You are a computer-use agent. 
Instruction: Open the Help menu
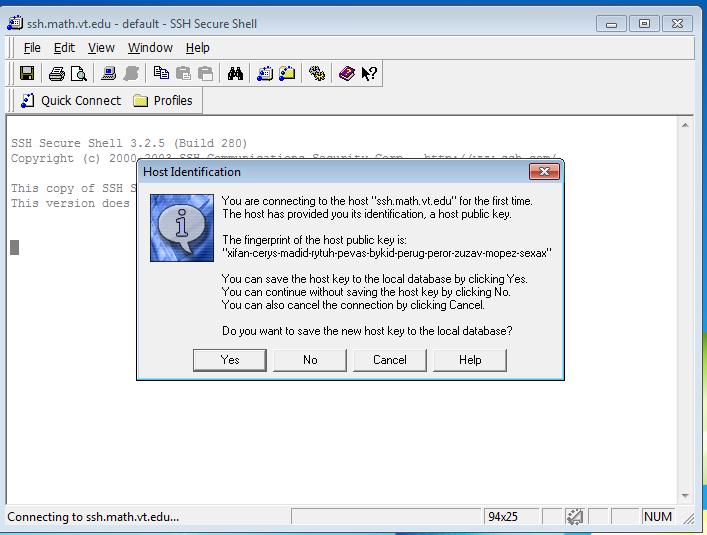point(197,48)
